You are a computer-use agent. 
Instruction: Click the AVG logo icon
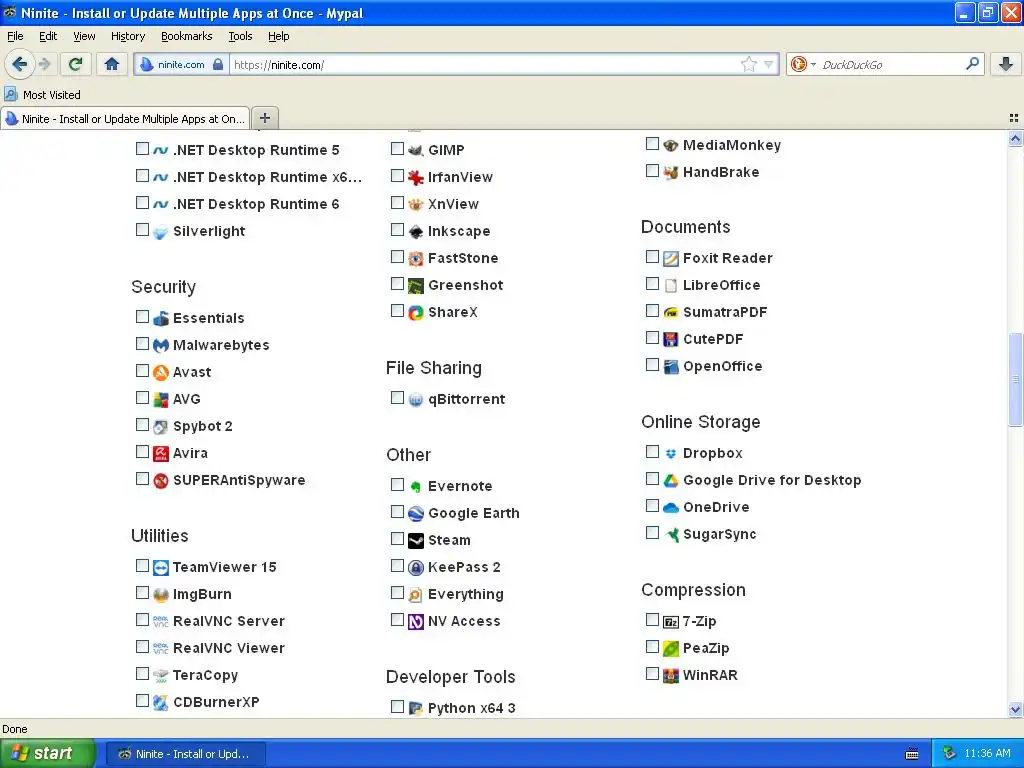coord(161,399)
